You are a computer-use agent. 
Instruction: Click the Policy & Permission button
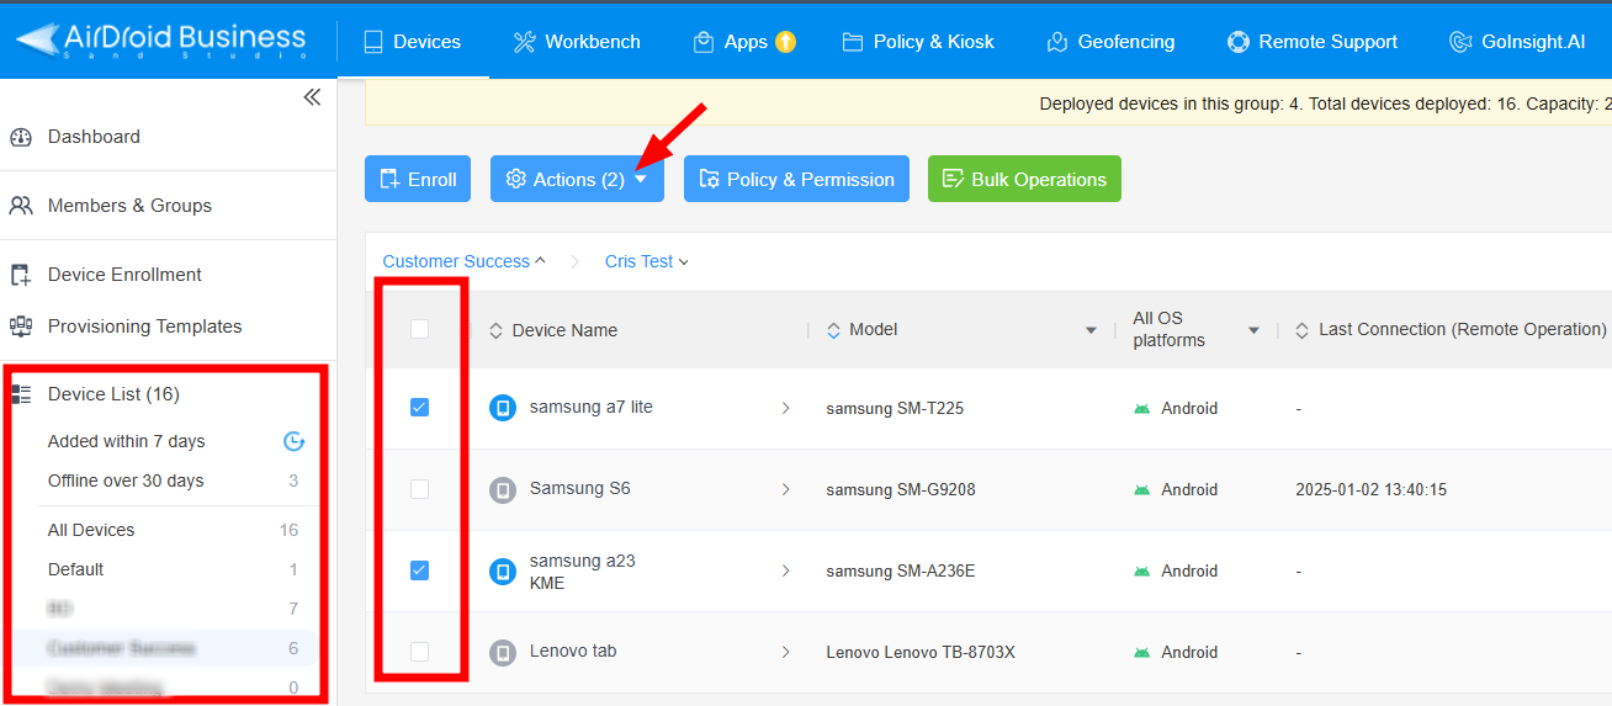(x=797, y=179)
